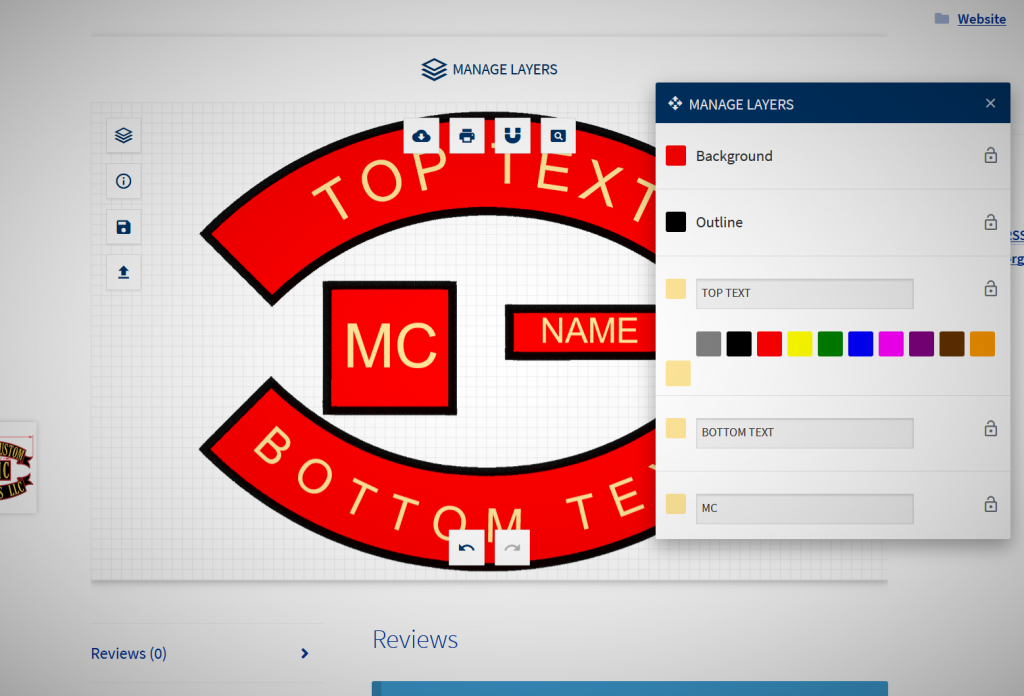The width and height of the screenshot is (1024, 696).
Task: Save design with the floppy disk icon
Action: click(124, 227)
